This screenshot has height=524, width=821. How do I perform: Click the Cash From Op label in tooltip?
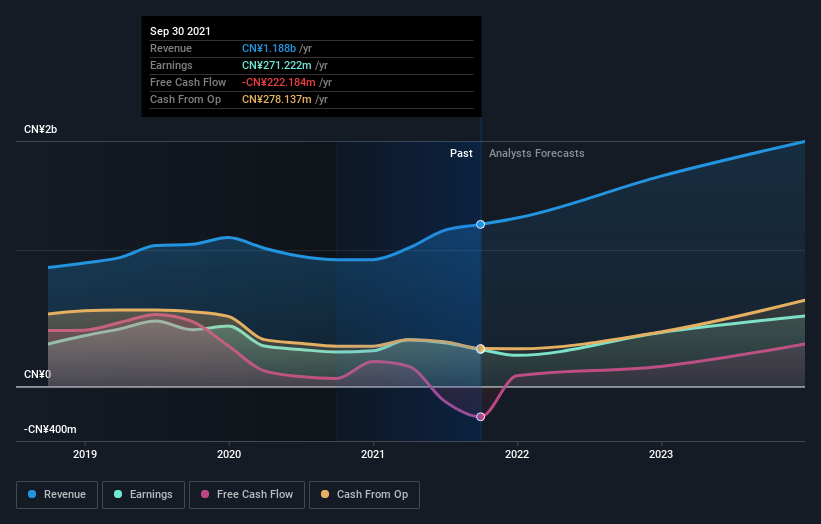point(185,99)
